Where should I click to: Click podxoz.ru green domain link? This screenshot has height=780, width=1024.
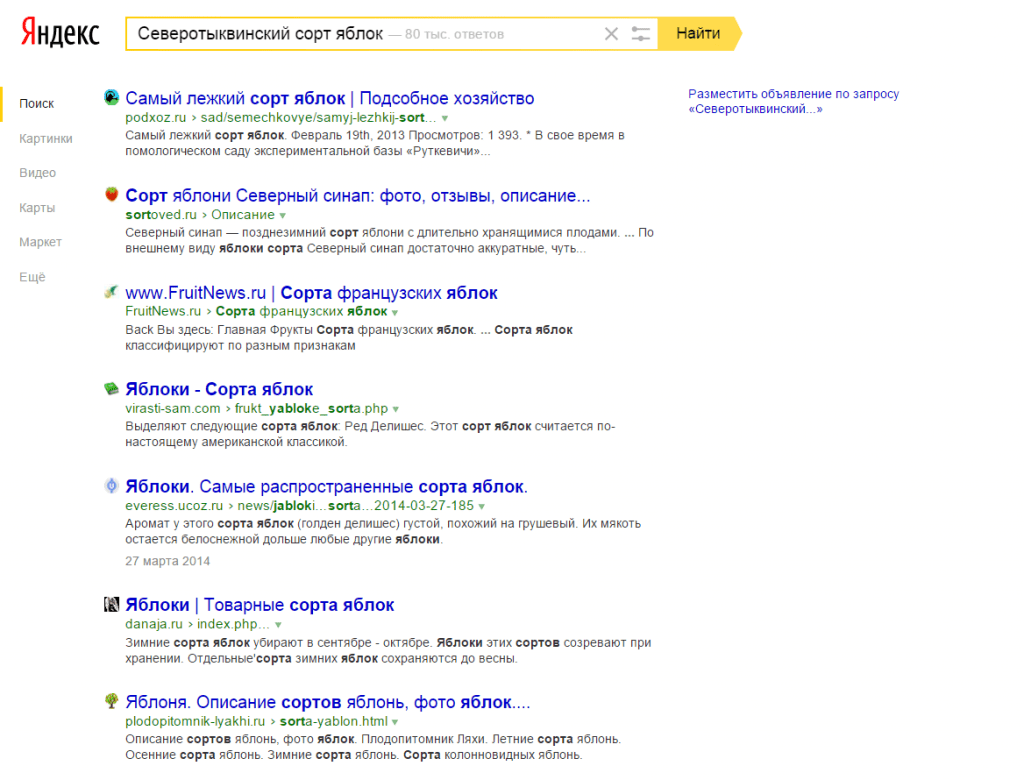point(155,118)
